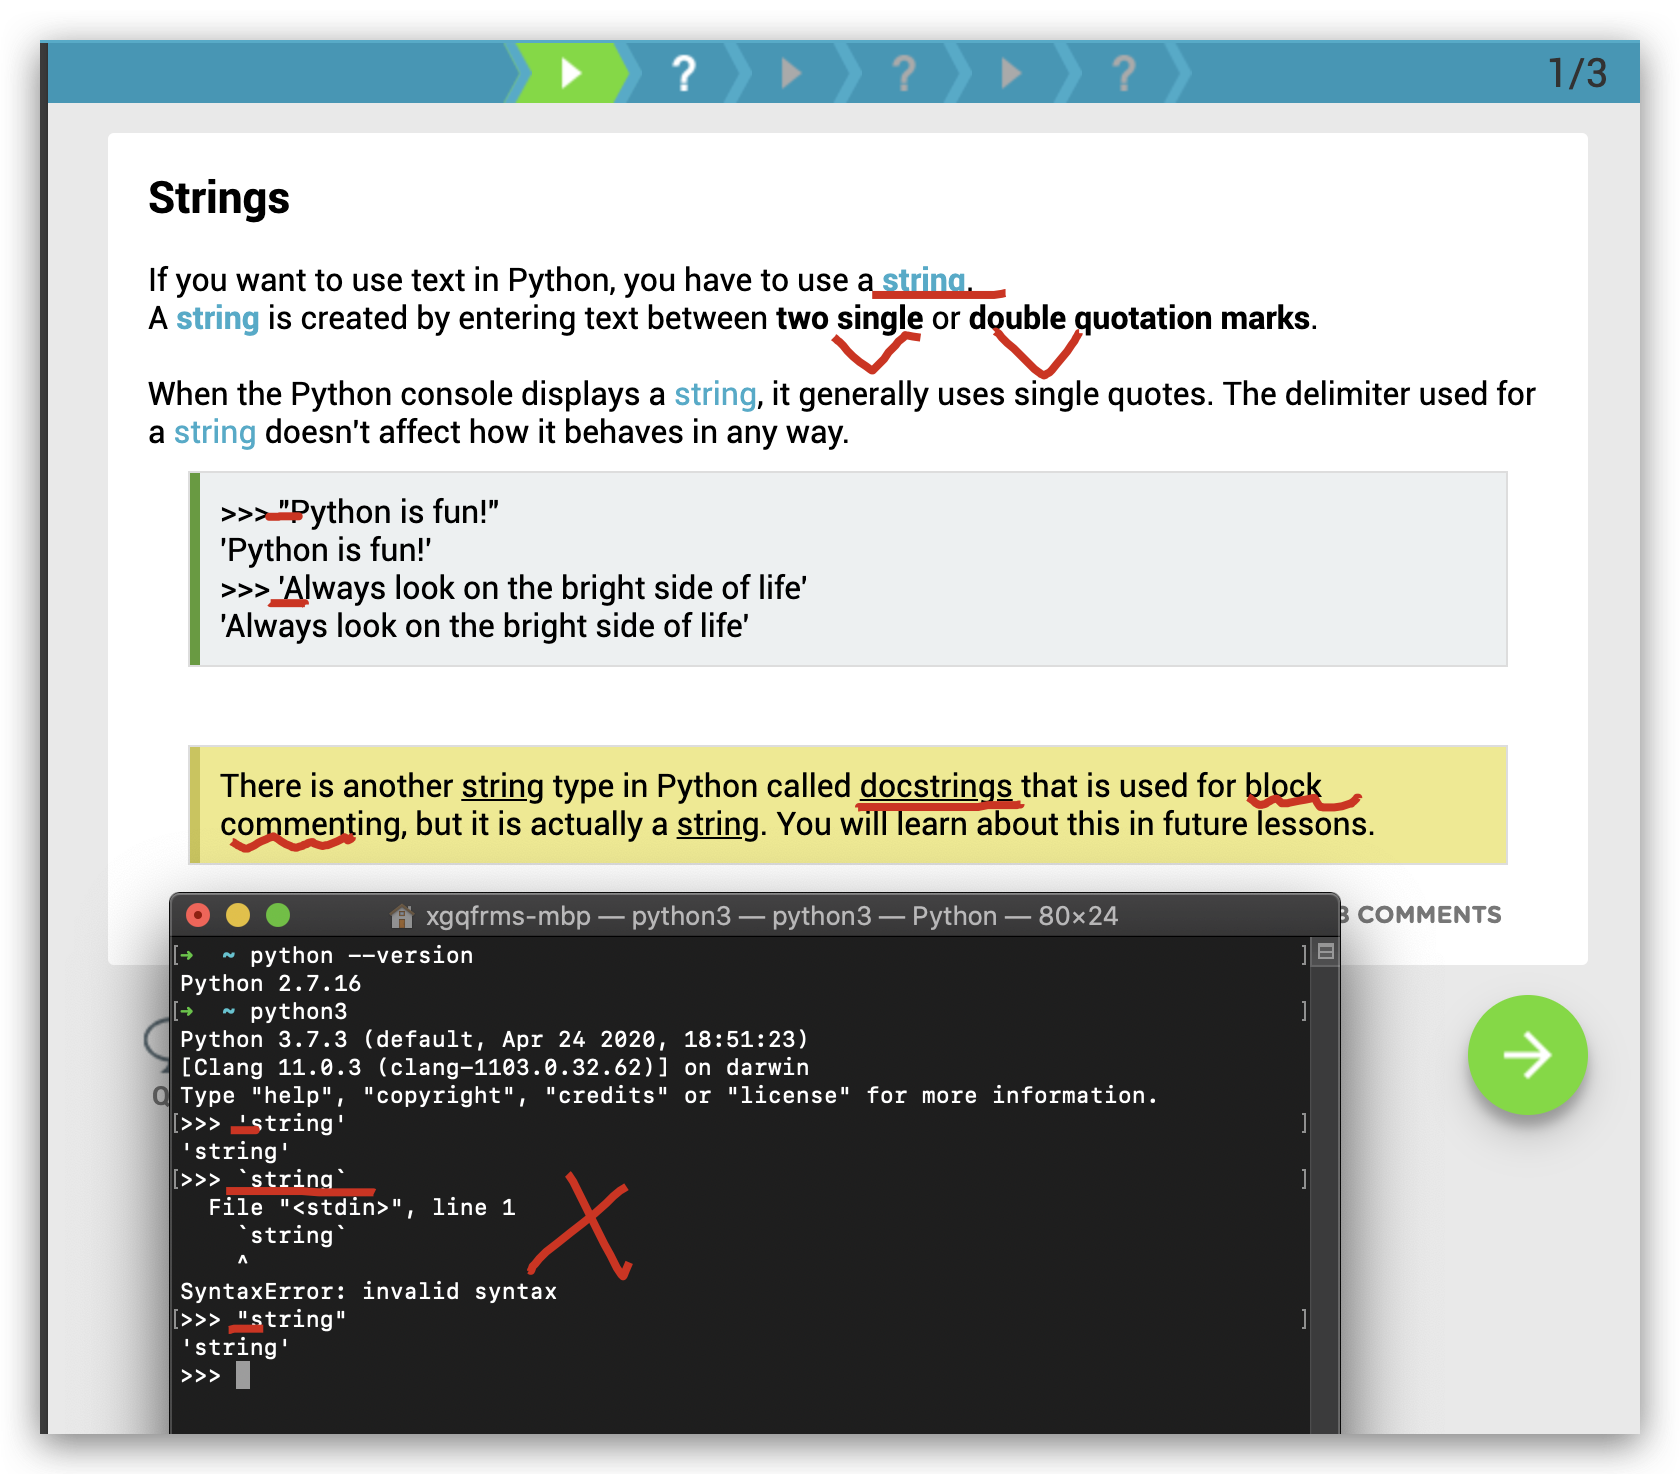
Task: Click 'SyntaxError: invalid syntax' line in Terminal
Action: pyautogui.click(x=369, y=1291)
